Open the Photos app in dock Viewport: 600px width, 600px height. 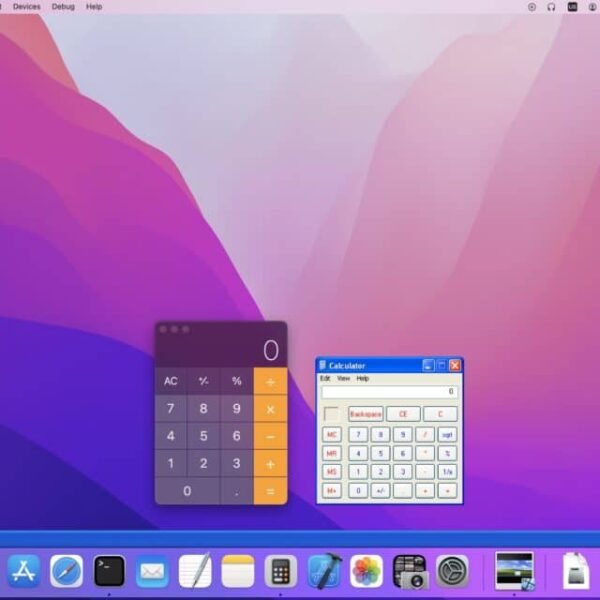(366, 571)
